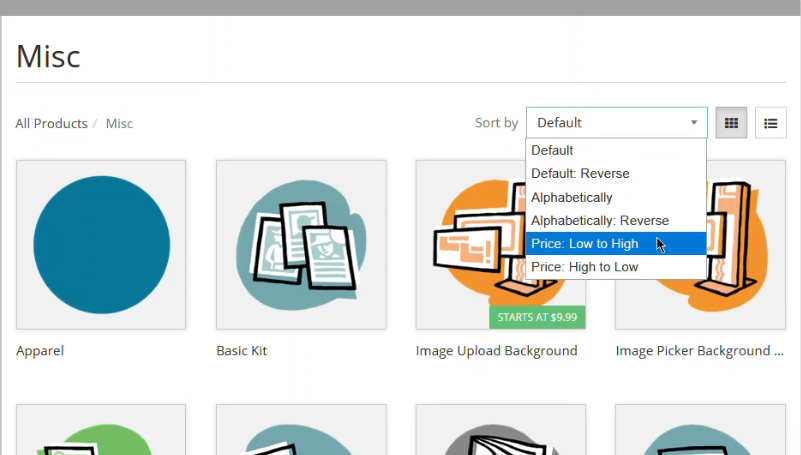Select Default: Reverse sorting
801x455 pixels.
pos(616,174)
